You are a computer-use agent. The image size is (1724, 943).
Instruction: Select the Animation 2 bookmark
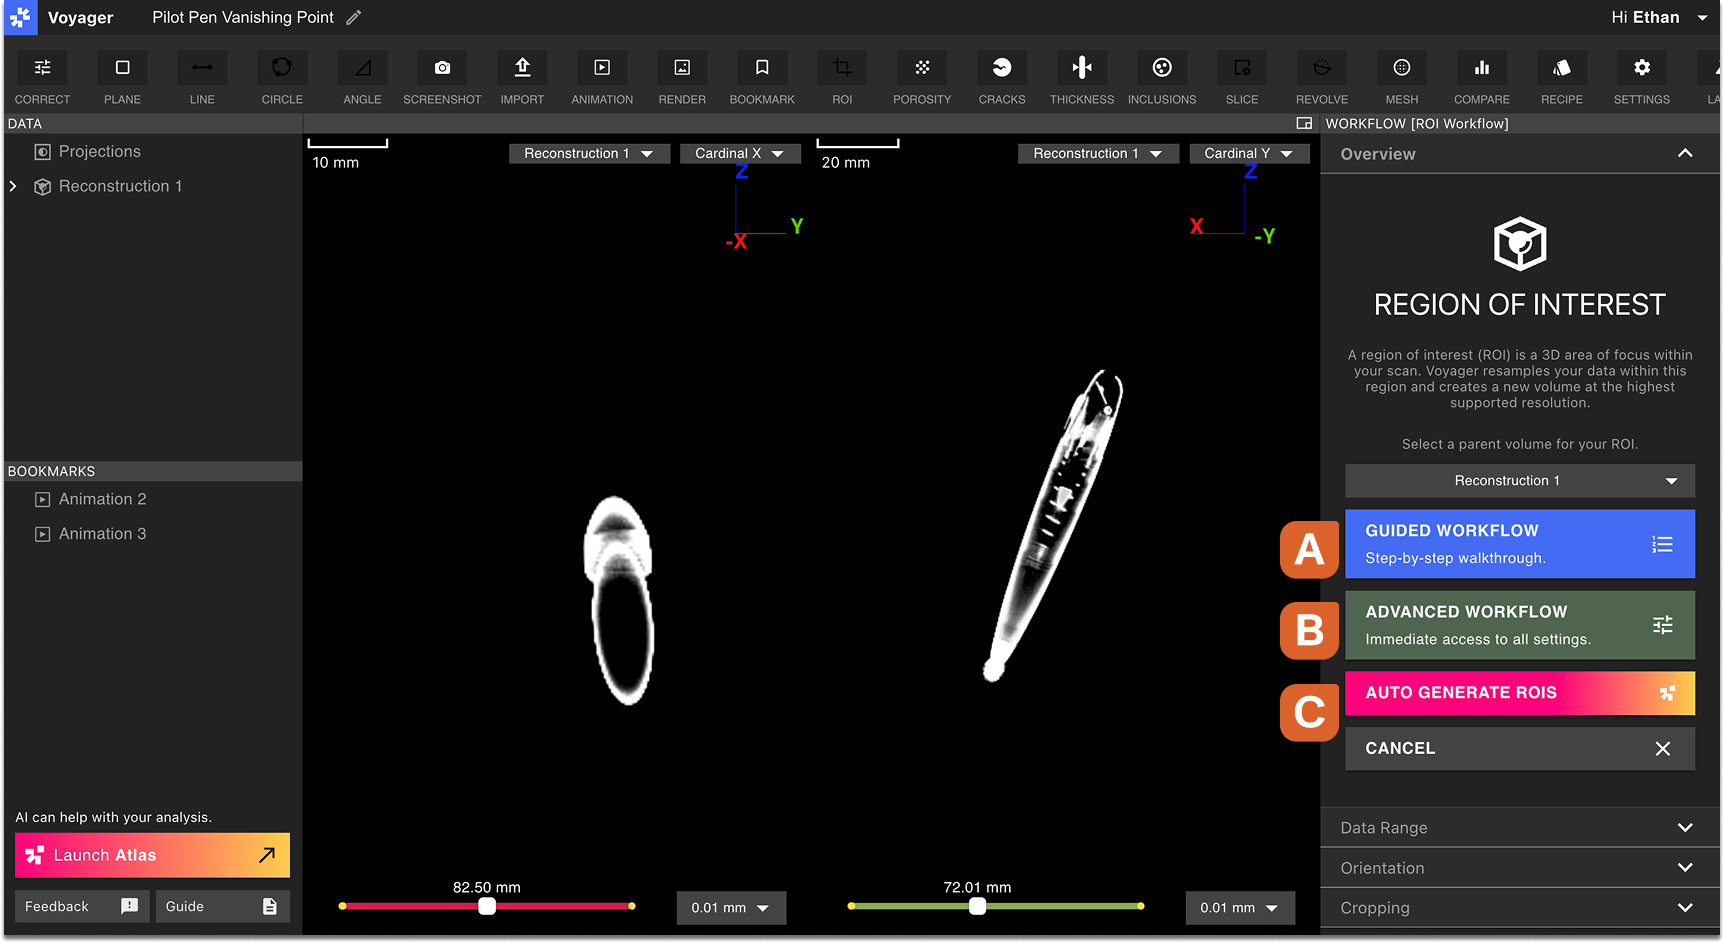coord(101,498)
